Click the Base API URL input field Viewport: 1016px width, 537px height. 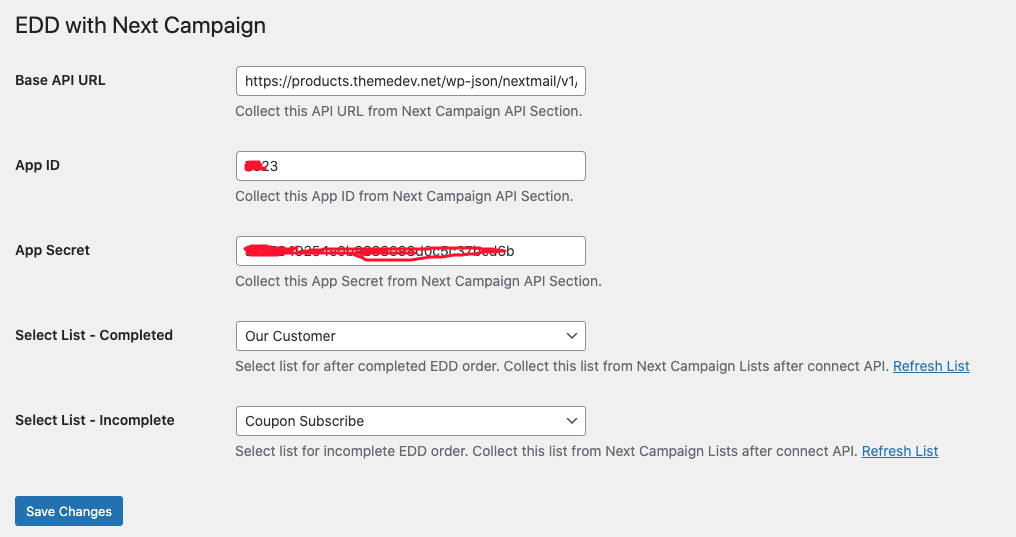click(x=410, y=81)
